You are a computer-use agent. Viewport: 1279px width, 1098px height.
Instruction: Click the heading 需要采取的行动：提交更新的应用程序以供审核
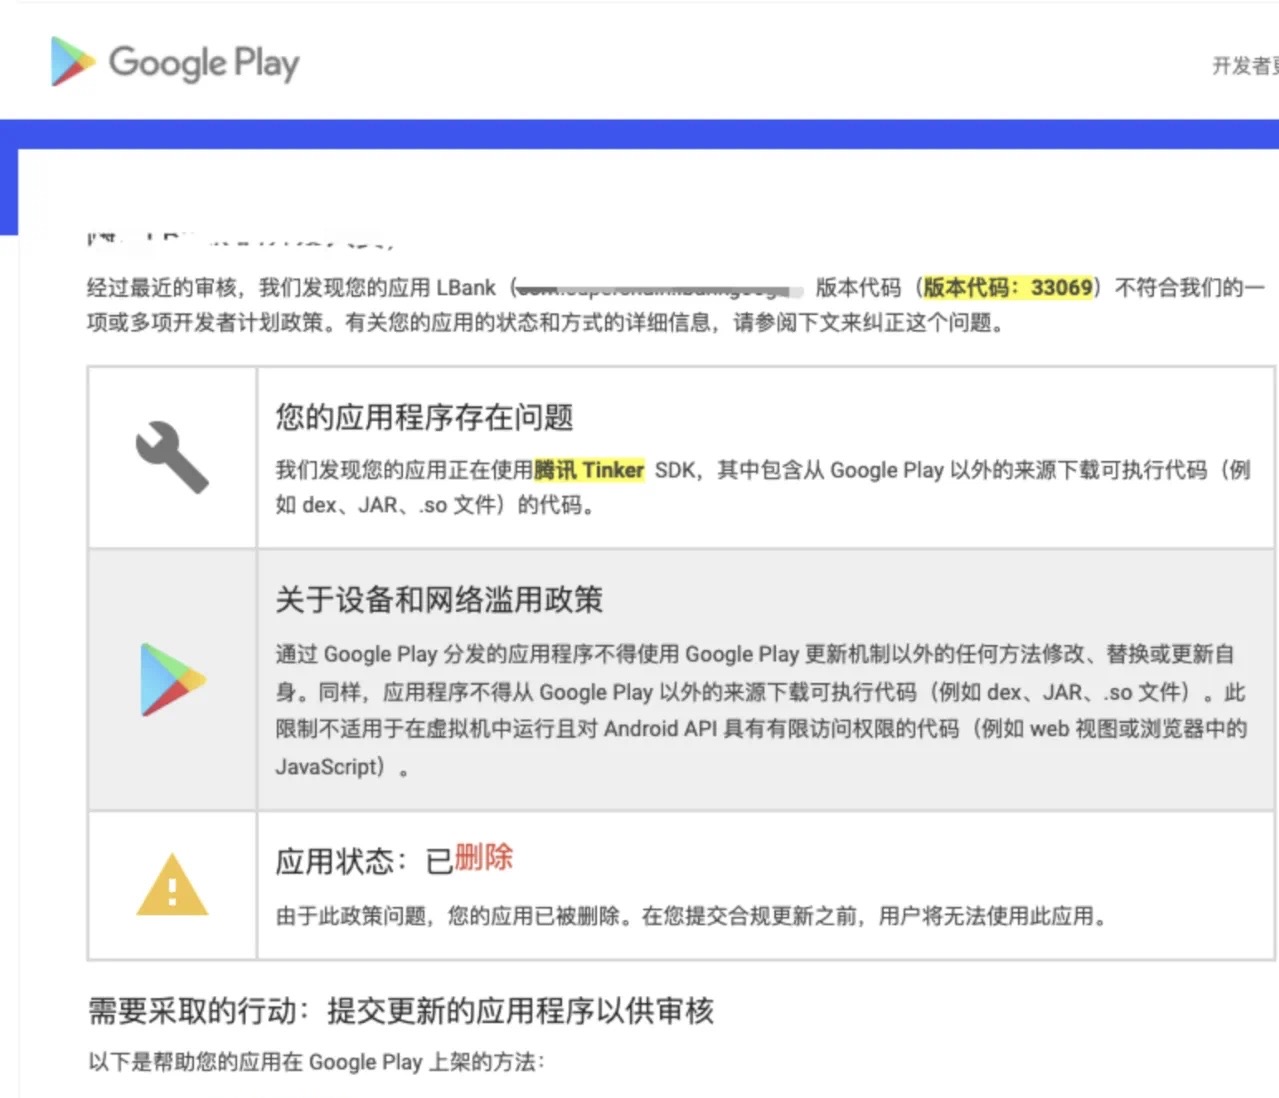[401, 1011]
